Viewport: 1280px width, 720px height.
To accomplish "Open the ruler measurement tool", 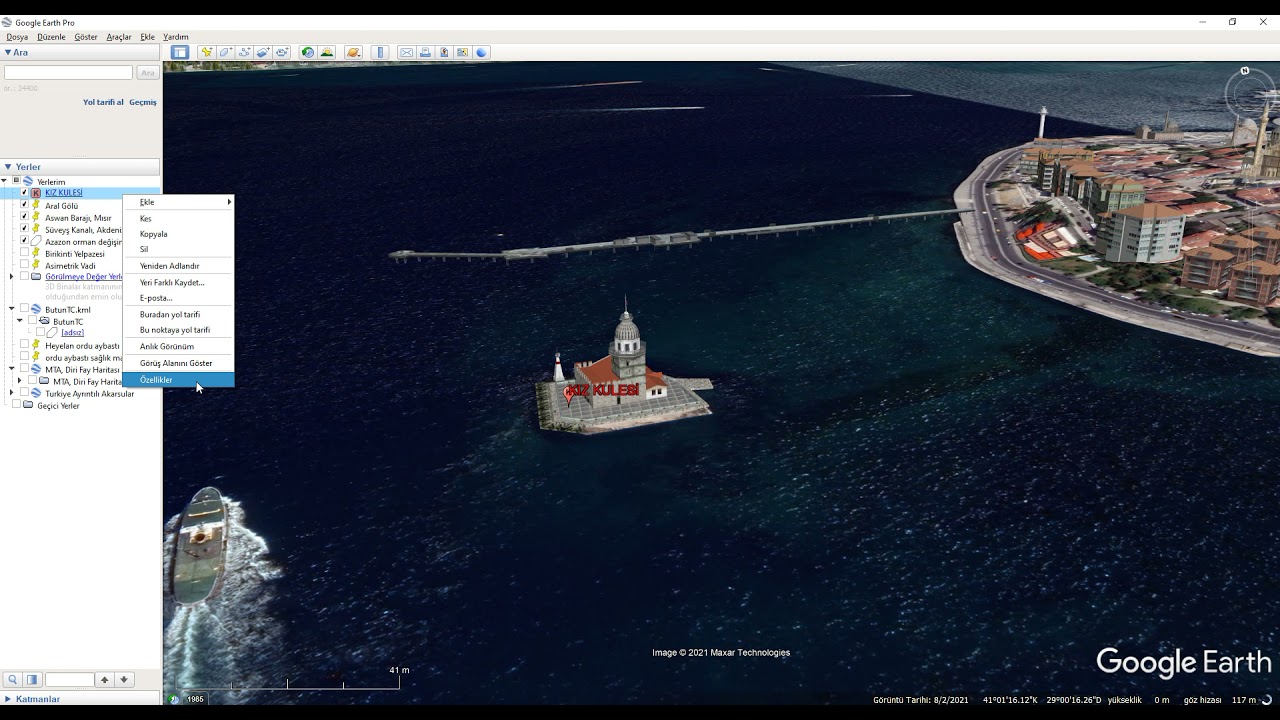I will pyautogui.click(x=379, y=52).
